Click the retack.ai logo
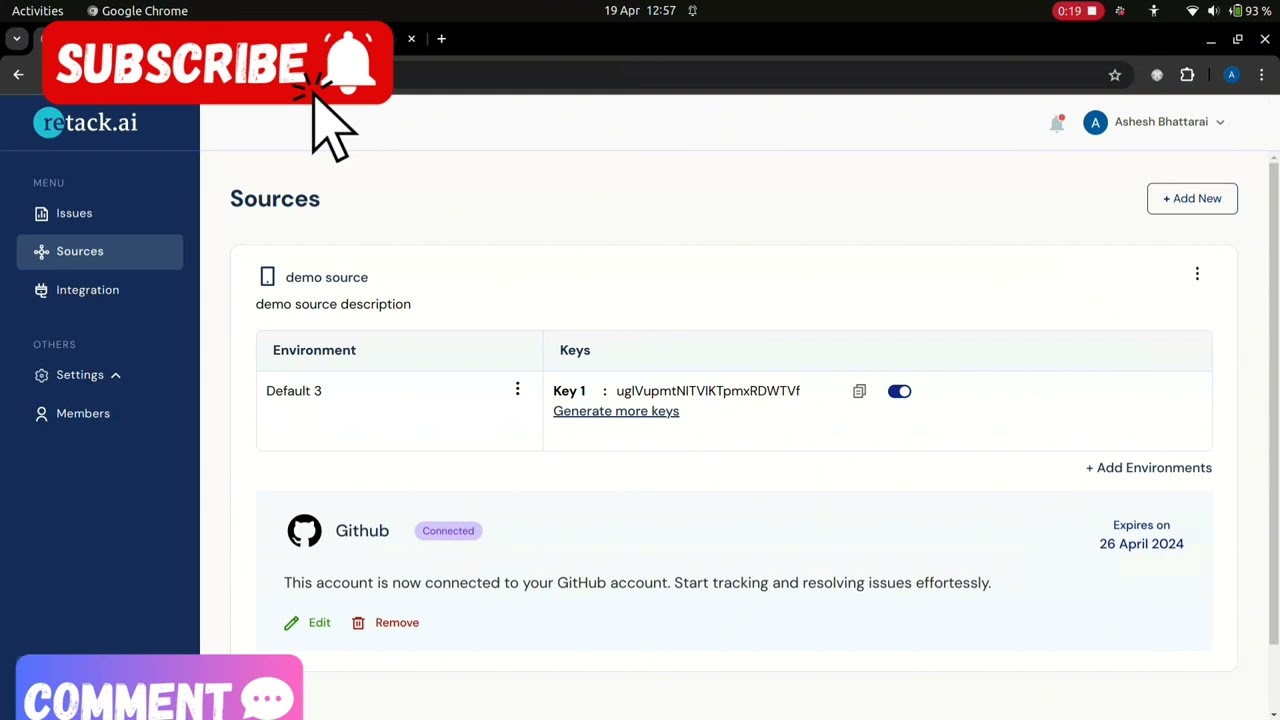The image size is (1280, 720). click(x=85, y=122)
